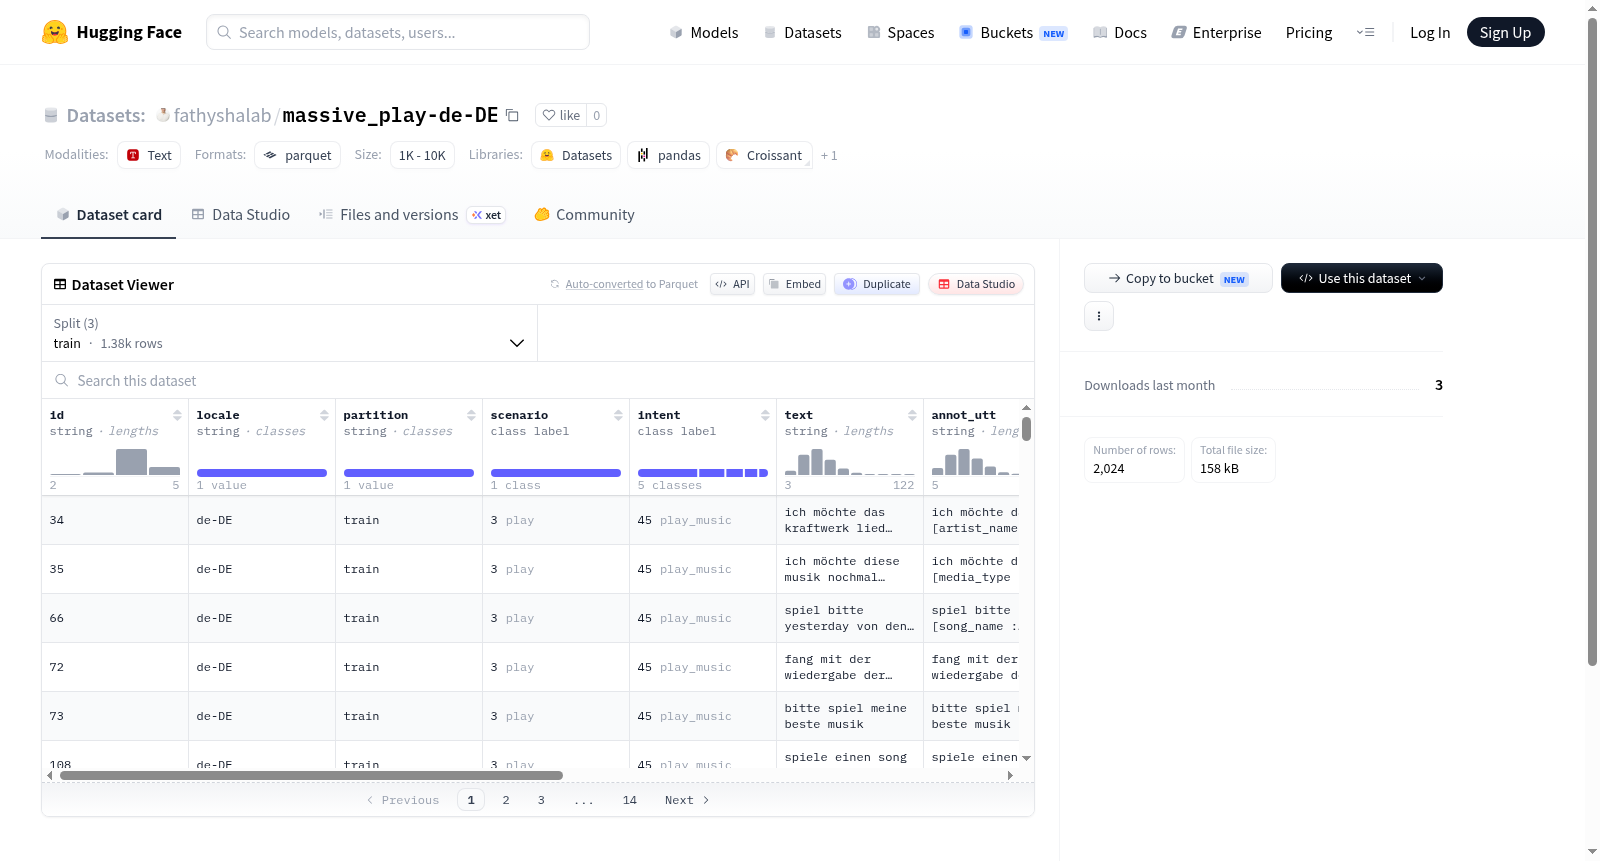
Task: Sort the intent column using arrows
Action: 765,415
